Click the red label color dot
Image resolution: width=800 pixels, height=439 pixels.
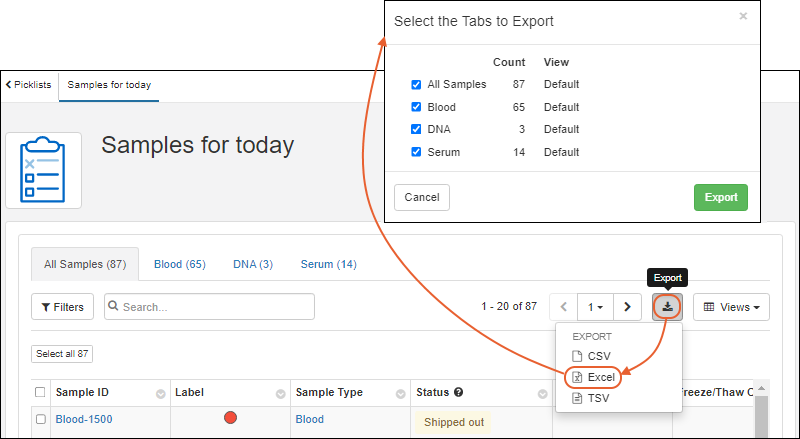(x=230, y=419)
